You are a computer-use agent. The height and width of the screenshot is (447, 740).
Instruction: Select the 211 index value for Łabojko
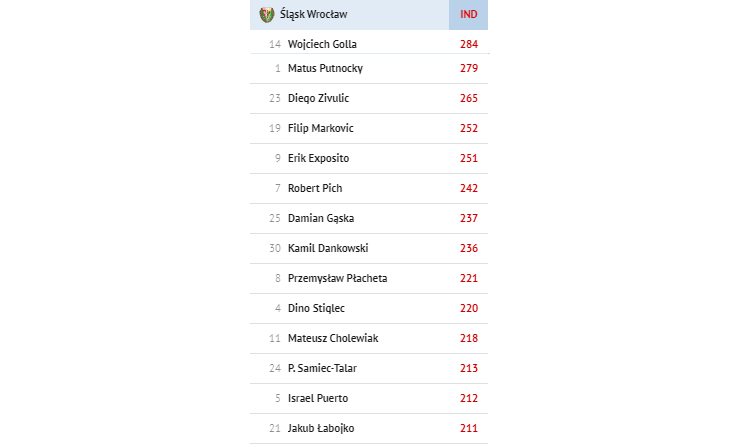point(469,428)
